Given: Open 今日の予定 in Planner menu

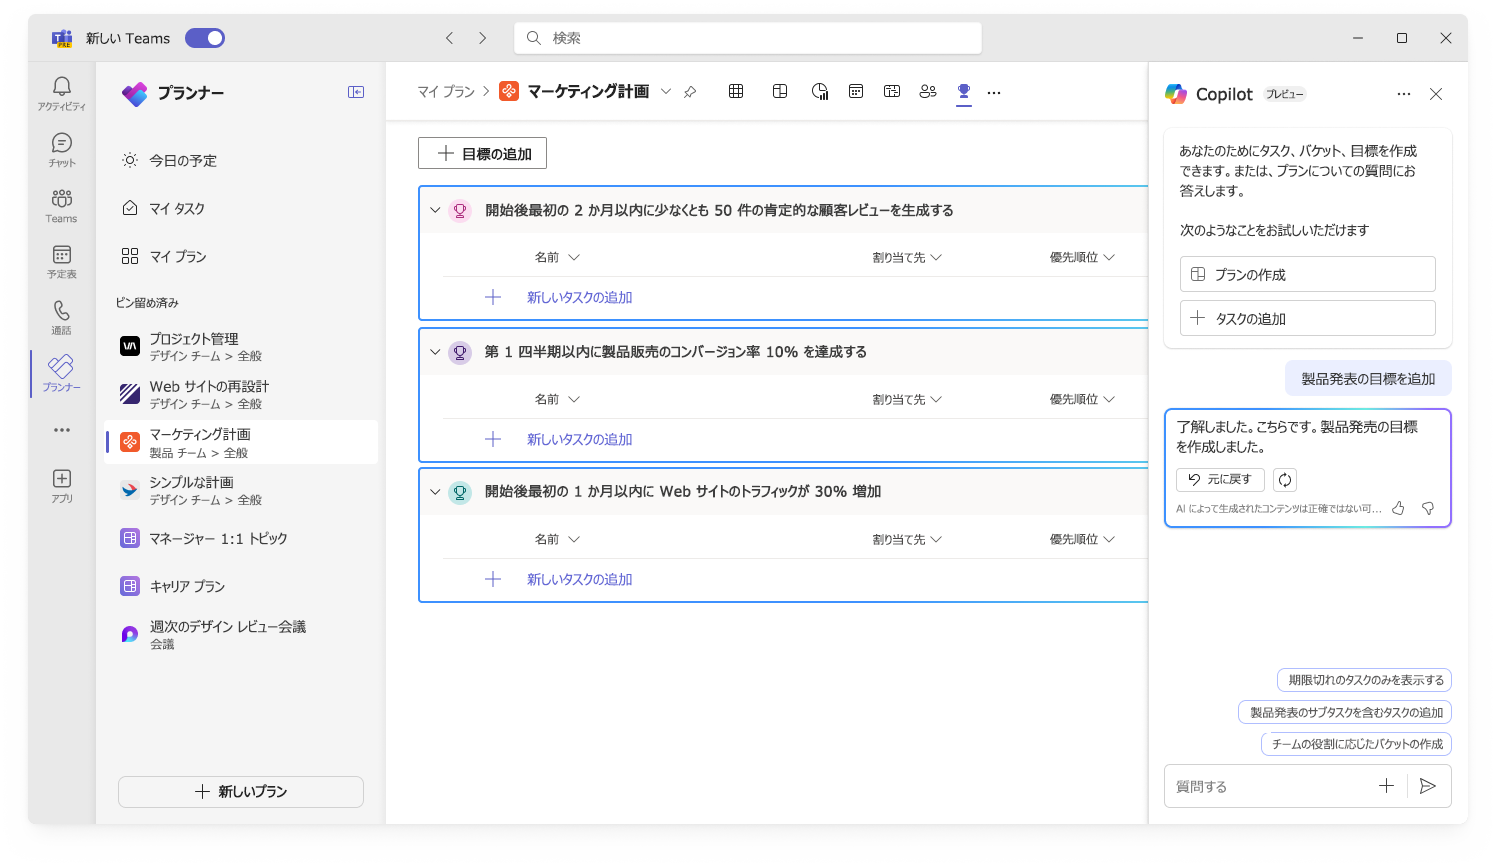Looking at the screenshot, I should 242,160.
